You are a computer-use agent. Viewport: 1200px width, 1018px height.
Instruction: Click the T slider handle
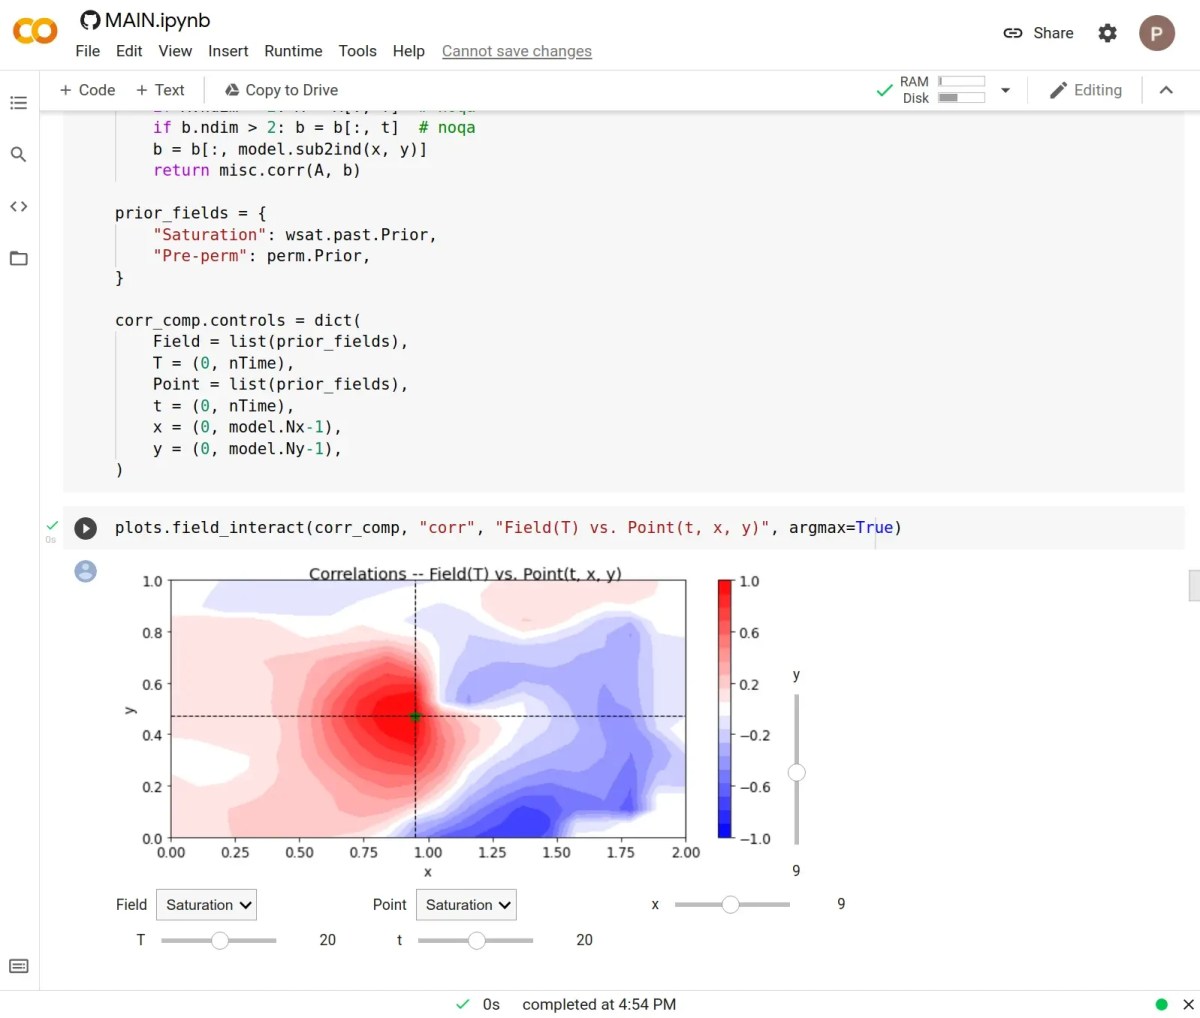220,940
